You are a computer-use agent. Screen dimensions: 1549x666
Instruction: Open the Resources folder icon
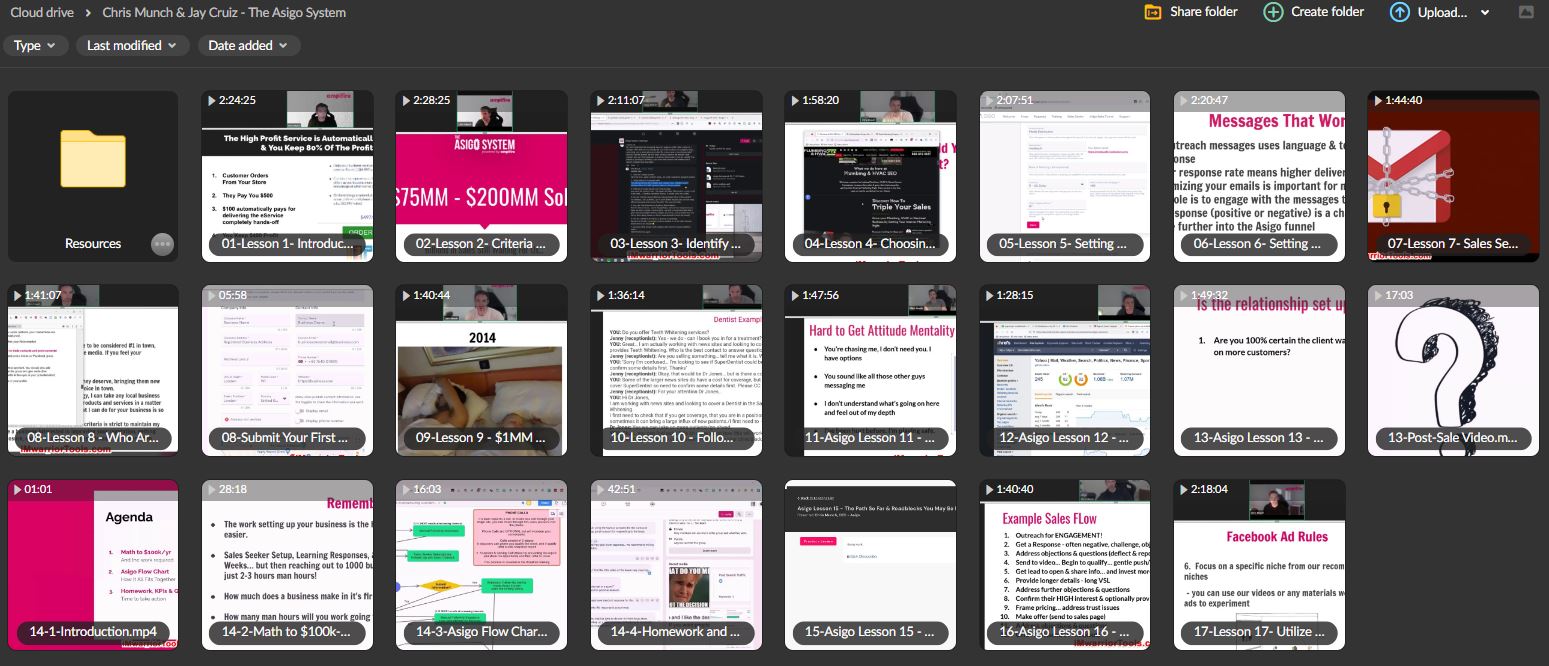(x=93, y=160)
